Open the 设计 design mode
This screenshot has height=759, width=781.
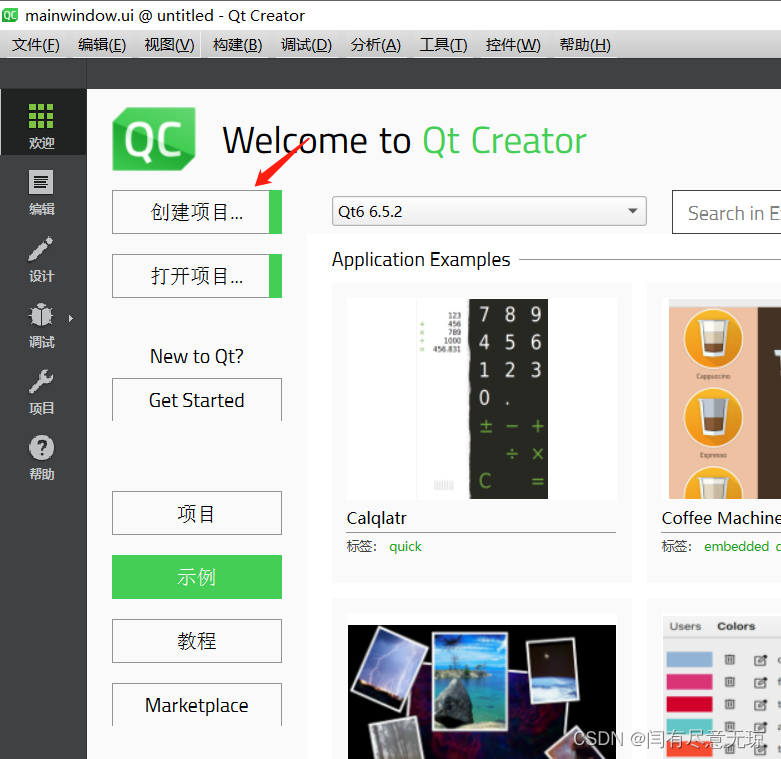(x=42, y=259)
